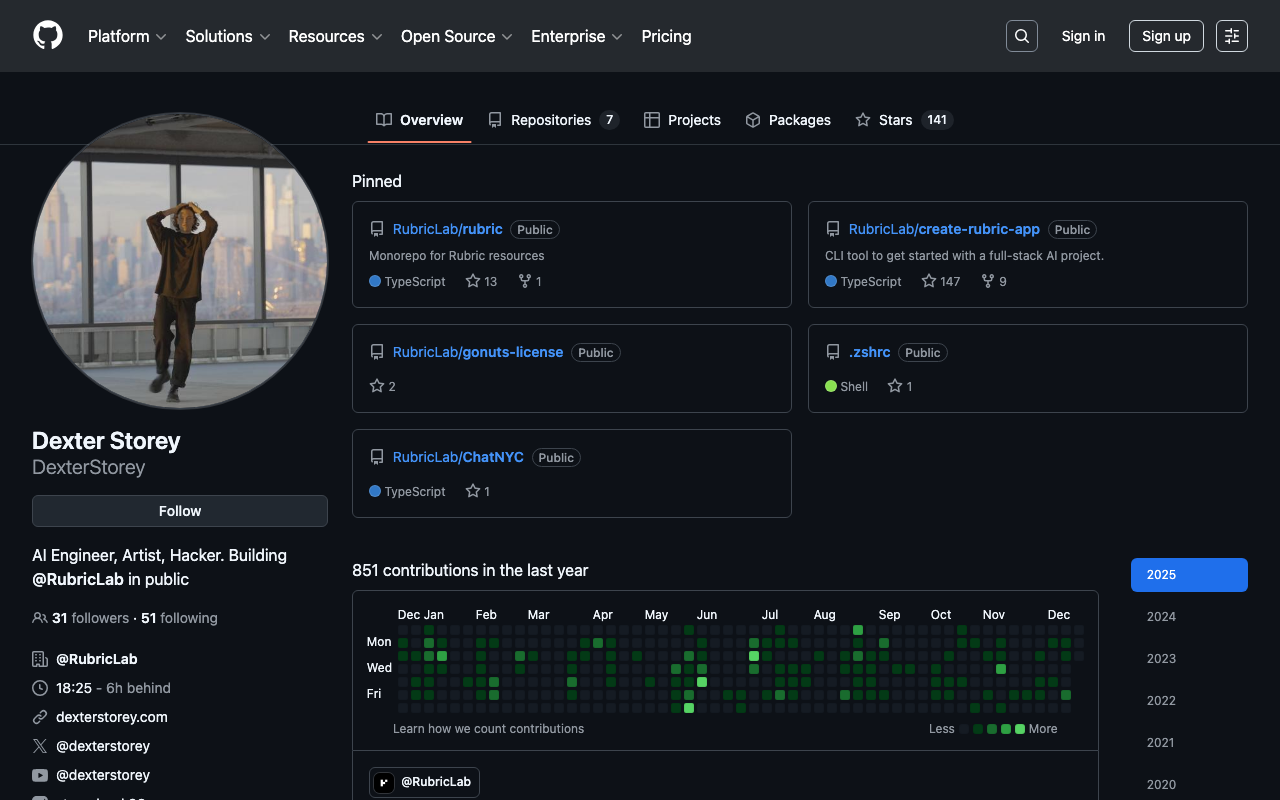
Task: Click Dexter Storey's profile avatar photo
Action: (x=180, y=260)
